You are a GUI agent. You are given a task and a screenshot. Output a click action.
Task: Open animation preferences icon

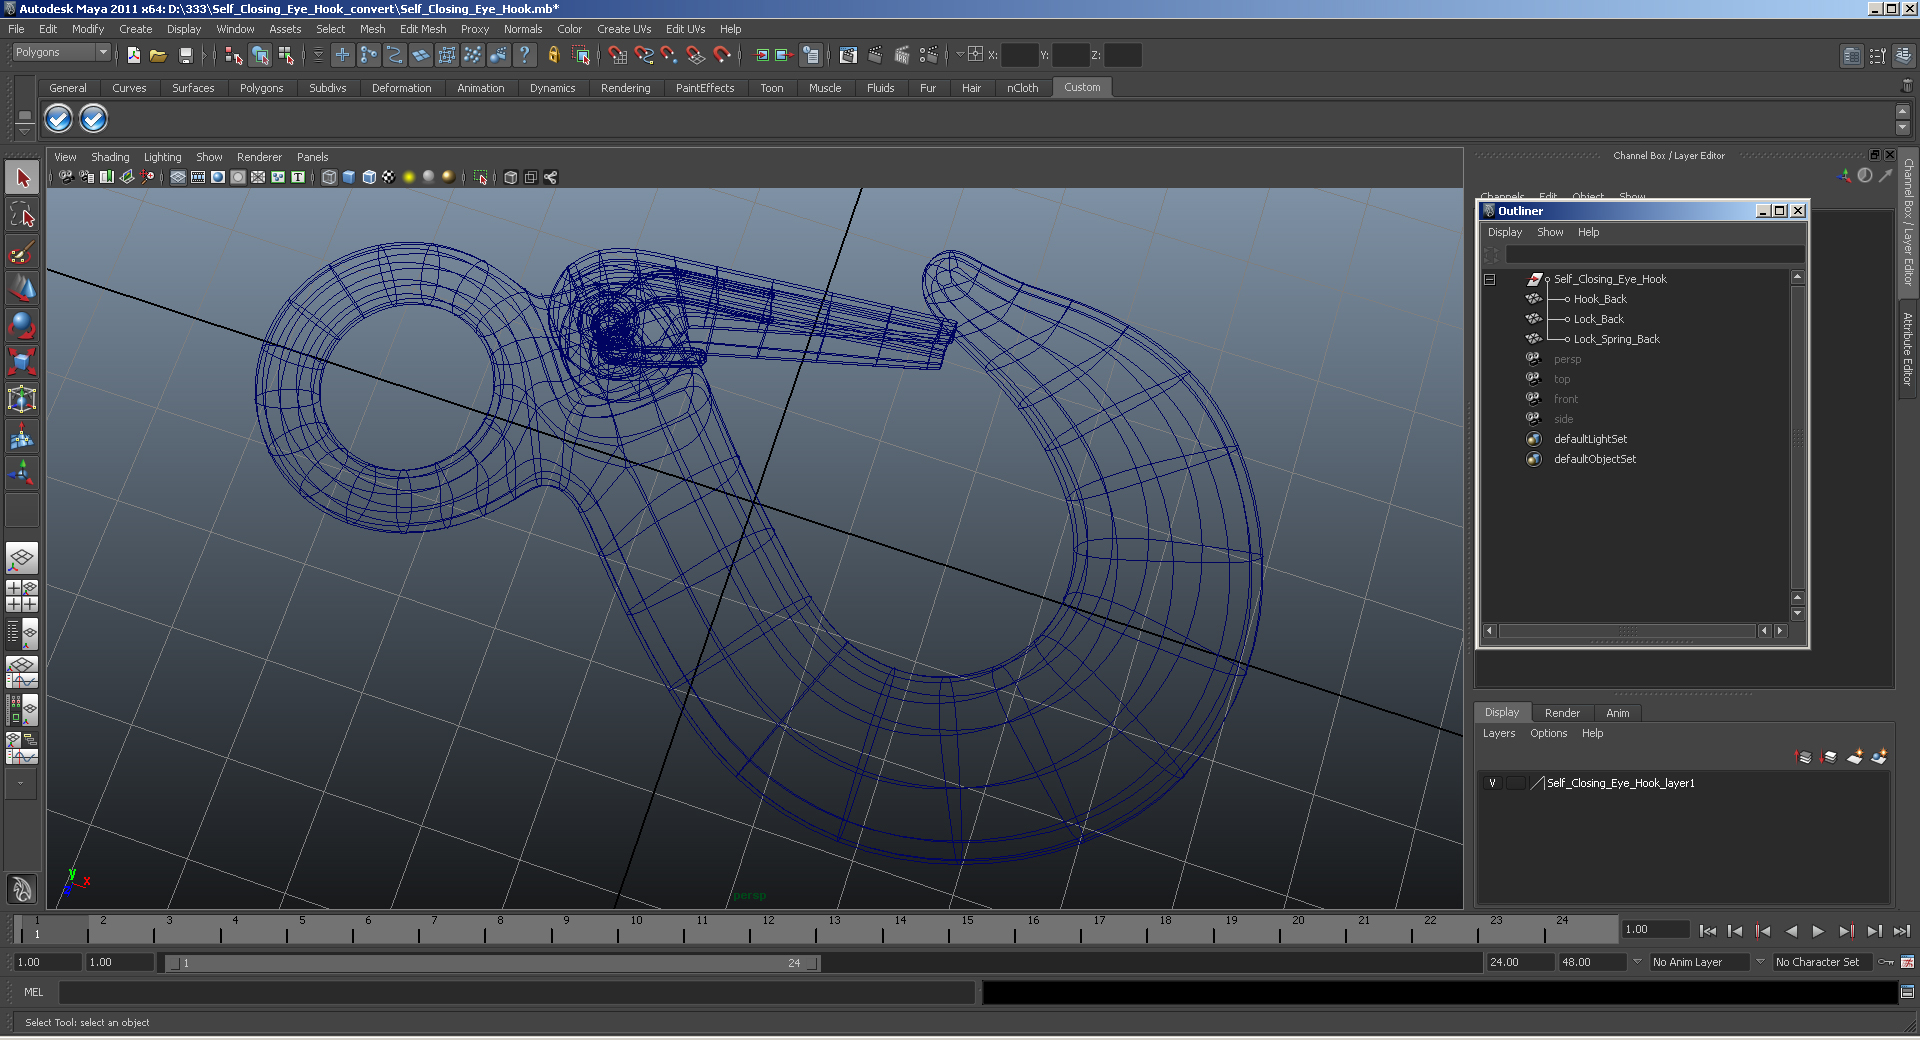pyautogui.click(x=1907, y=962)
